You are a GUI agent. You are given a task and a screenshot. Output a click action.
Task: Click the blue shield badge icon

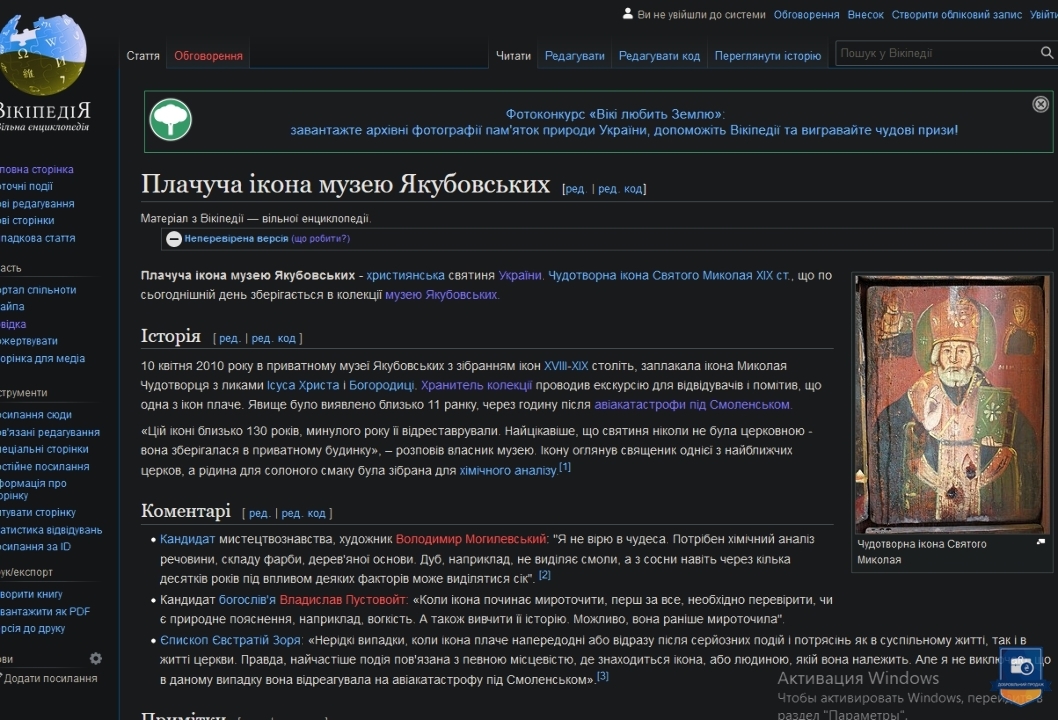click(x=1020, y=671)
